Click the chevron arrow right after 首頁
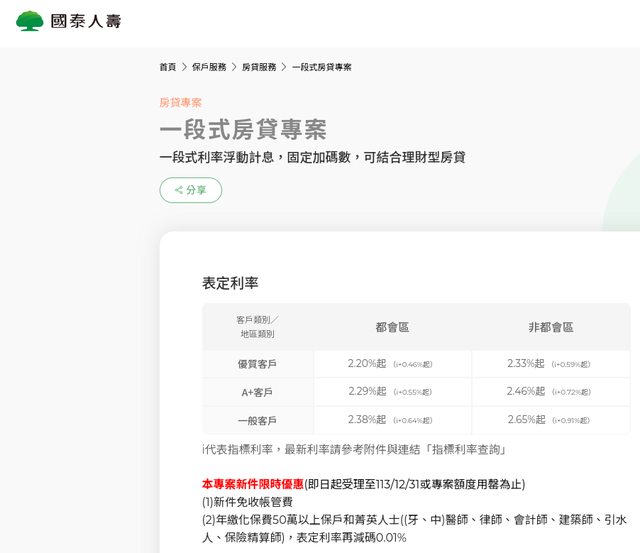The image size is (640, 553). (184, 67)
